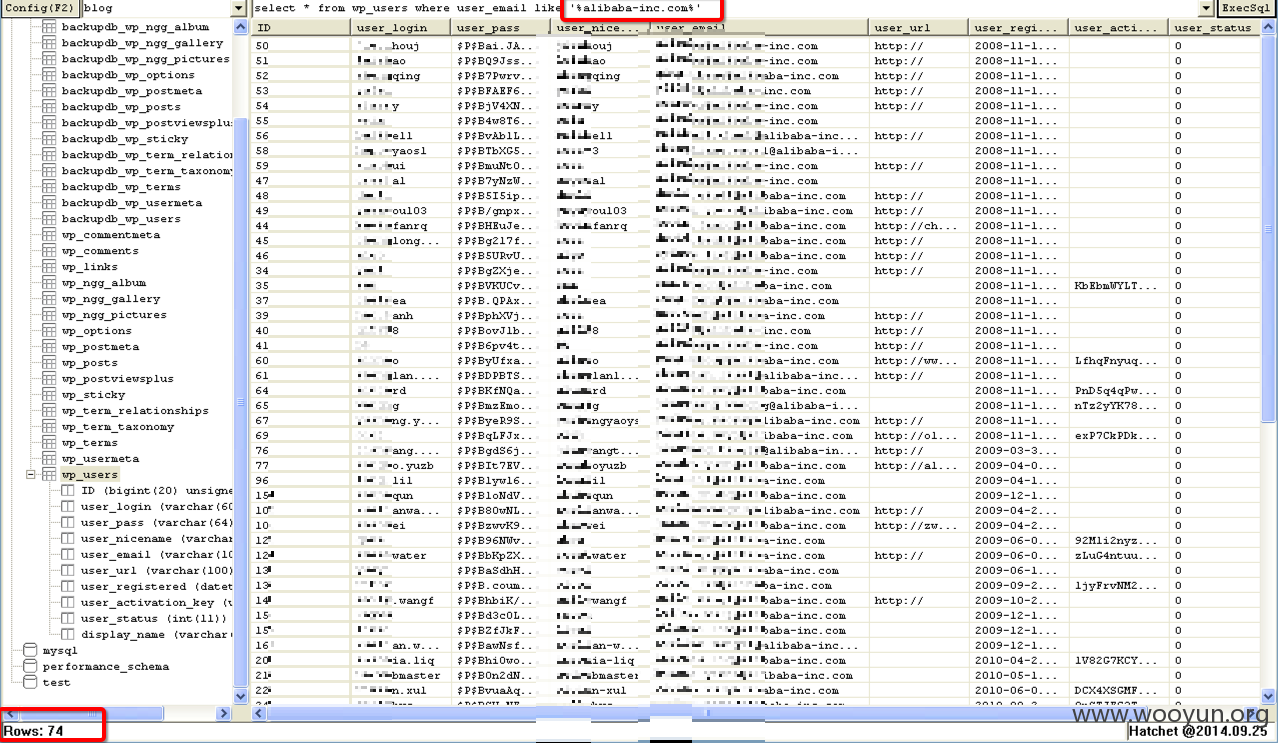The height and width of the screenshot is (743, 1278).
Task: Click the table icon beside backupdb_wp_terms
Action: pos(49,187)
